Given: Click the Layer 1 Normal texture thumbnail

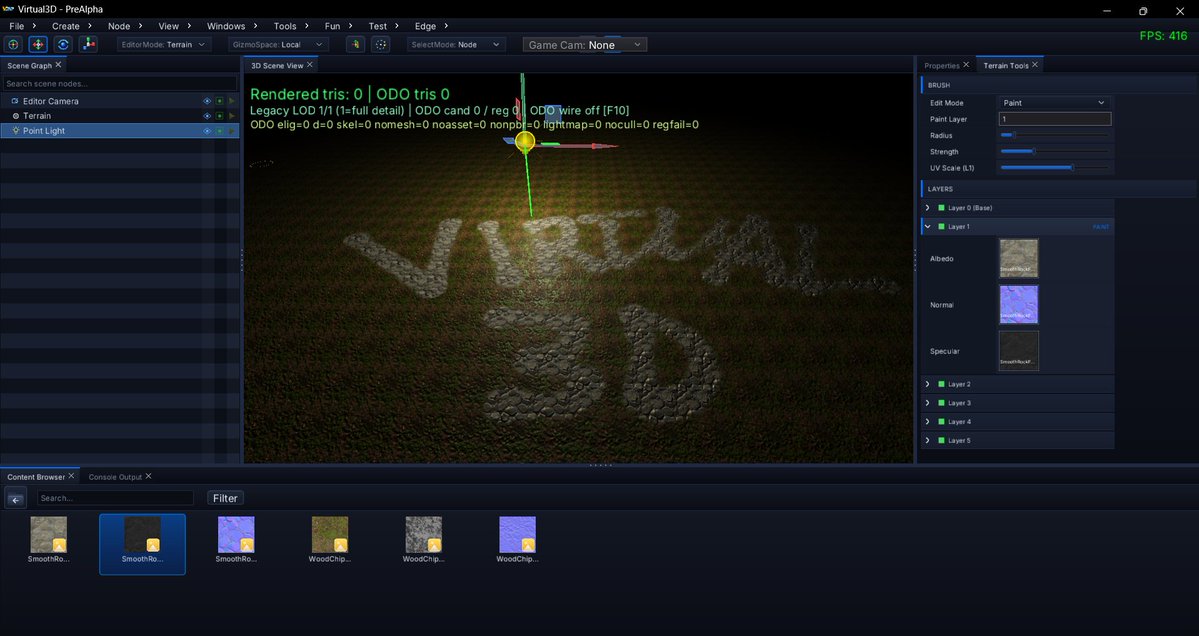Looking at the screenshot, I should pos(1019,304).
